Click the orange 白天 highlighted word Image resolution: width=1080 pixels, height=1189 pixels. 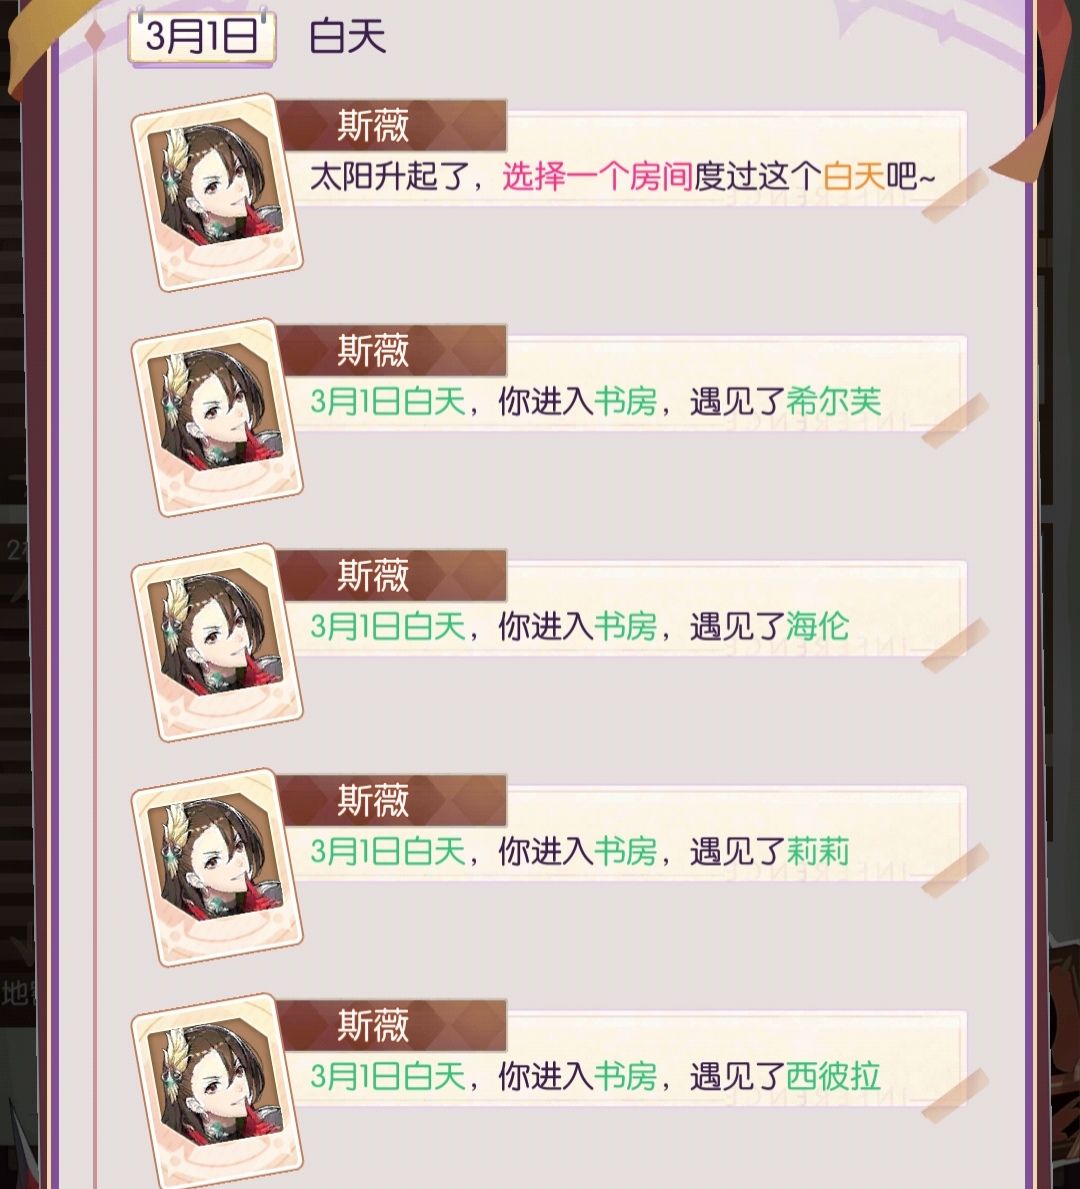point(854,177)
